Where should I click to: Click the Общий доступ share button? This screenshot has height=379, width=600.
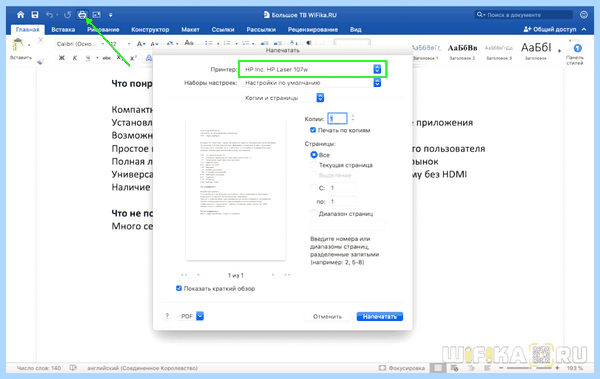(550, 29)
